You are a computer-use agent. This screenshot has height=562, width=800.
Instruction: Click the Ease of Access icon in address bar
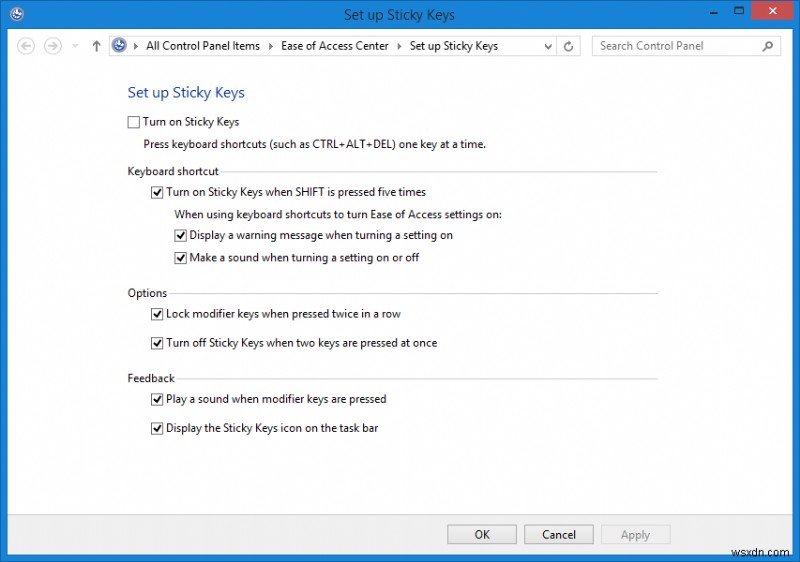[119, 45]
